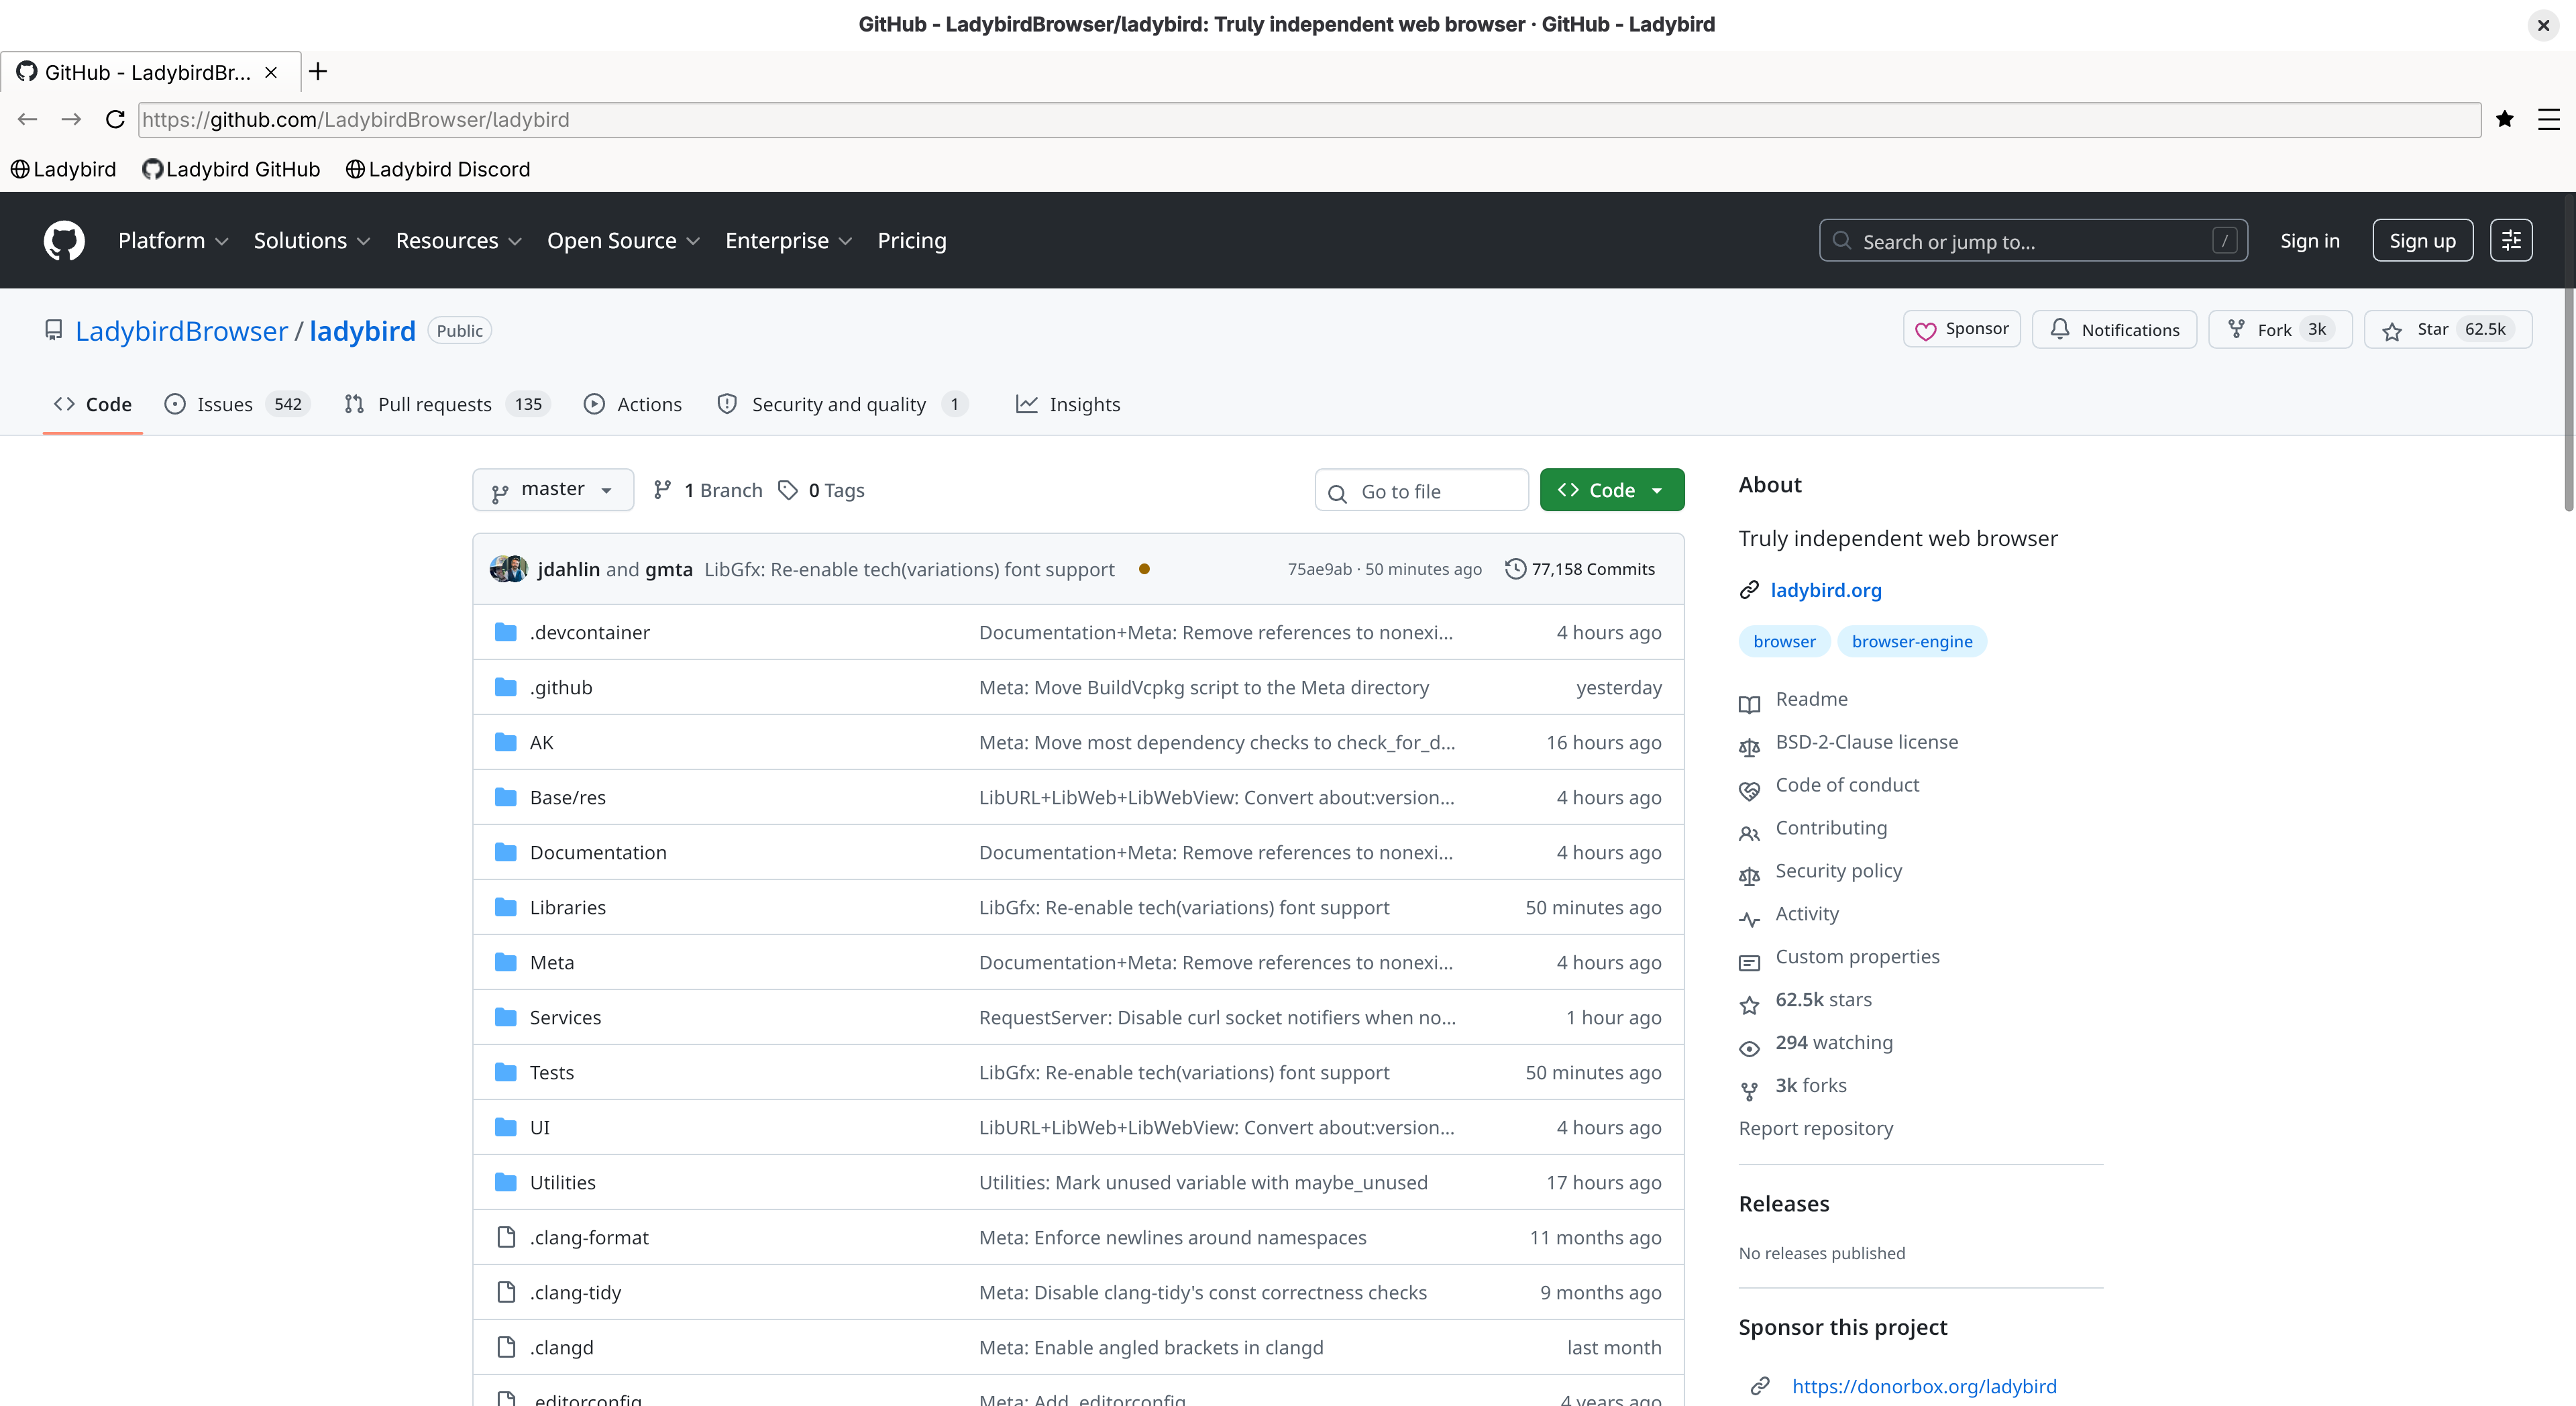Open the .clang-tidy file
2576x1406 pixels.
(x=575, y=1292)
